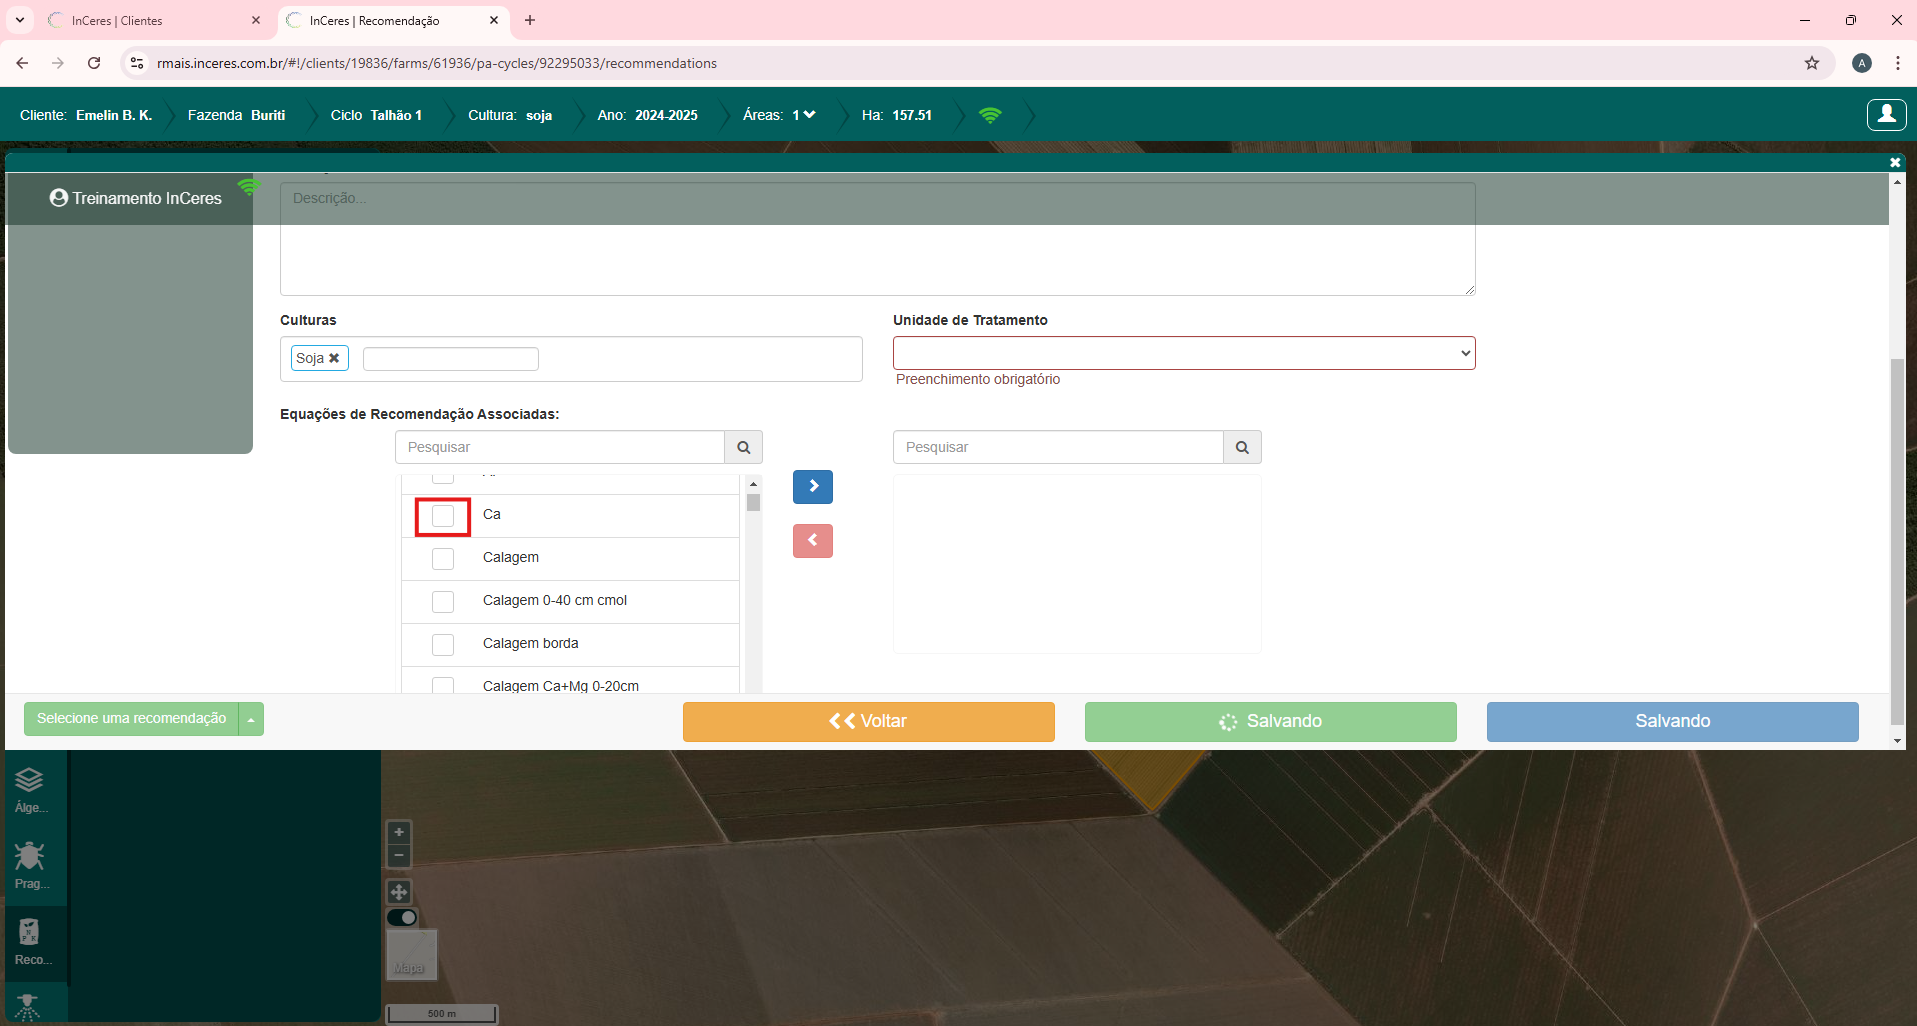Open Cultura soja breadcrumb
1917x1026 pixels.
pos(510,115)
